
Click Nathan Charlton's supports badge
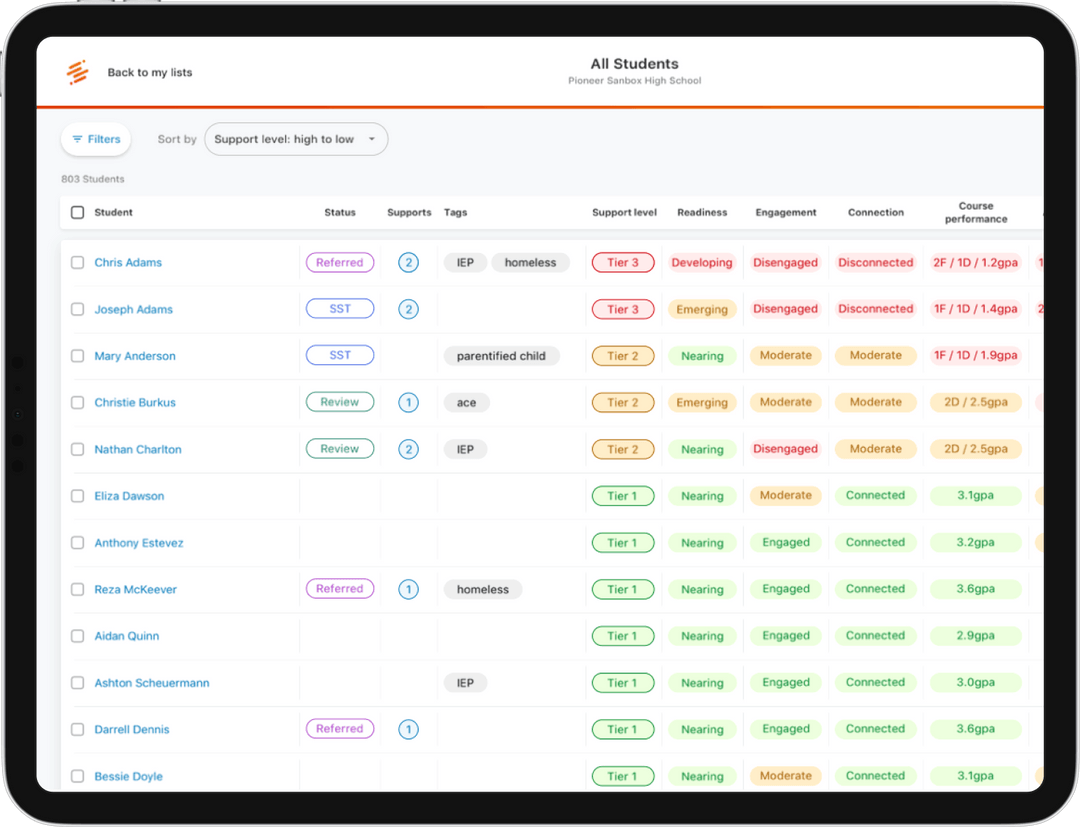(x=408, y=448)
